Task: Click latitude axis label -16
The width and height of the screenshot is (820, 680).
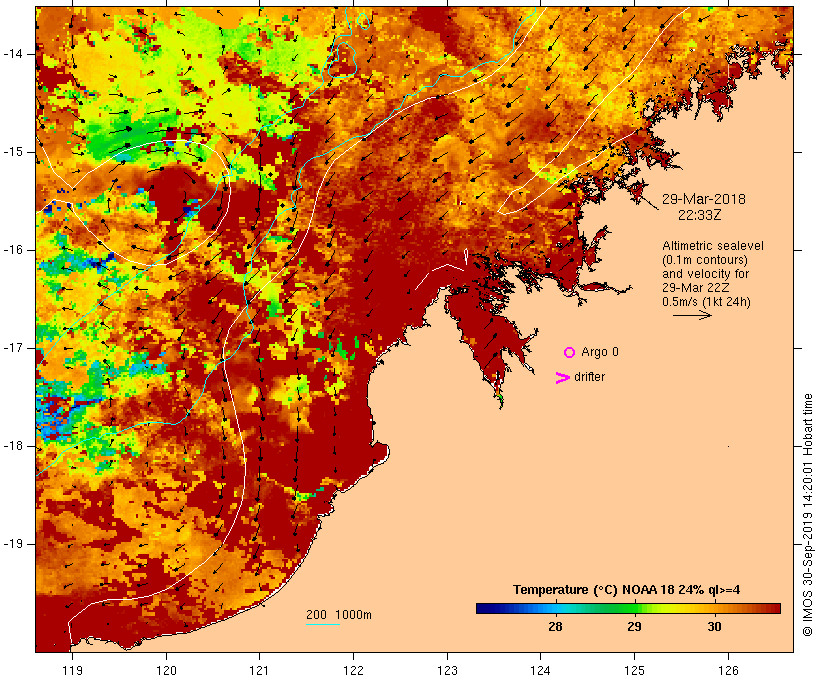Action: 13,250
